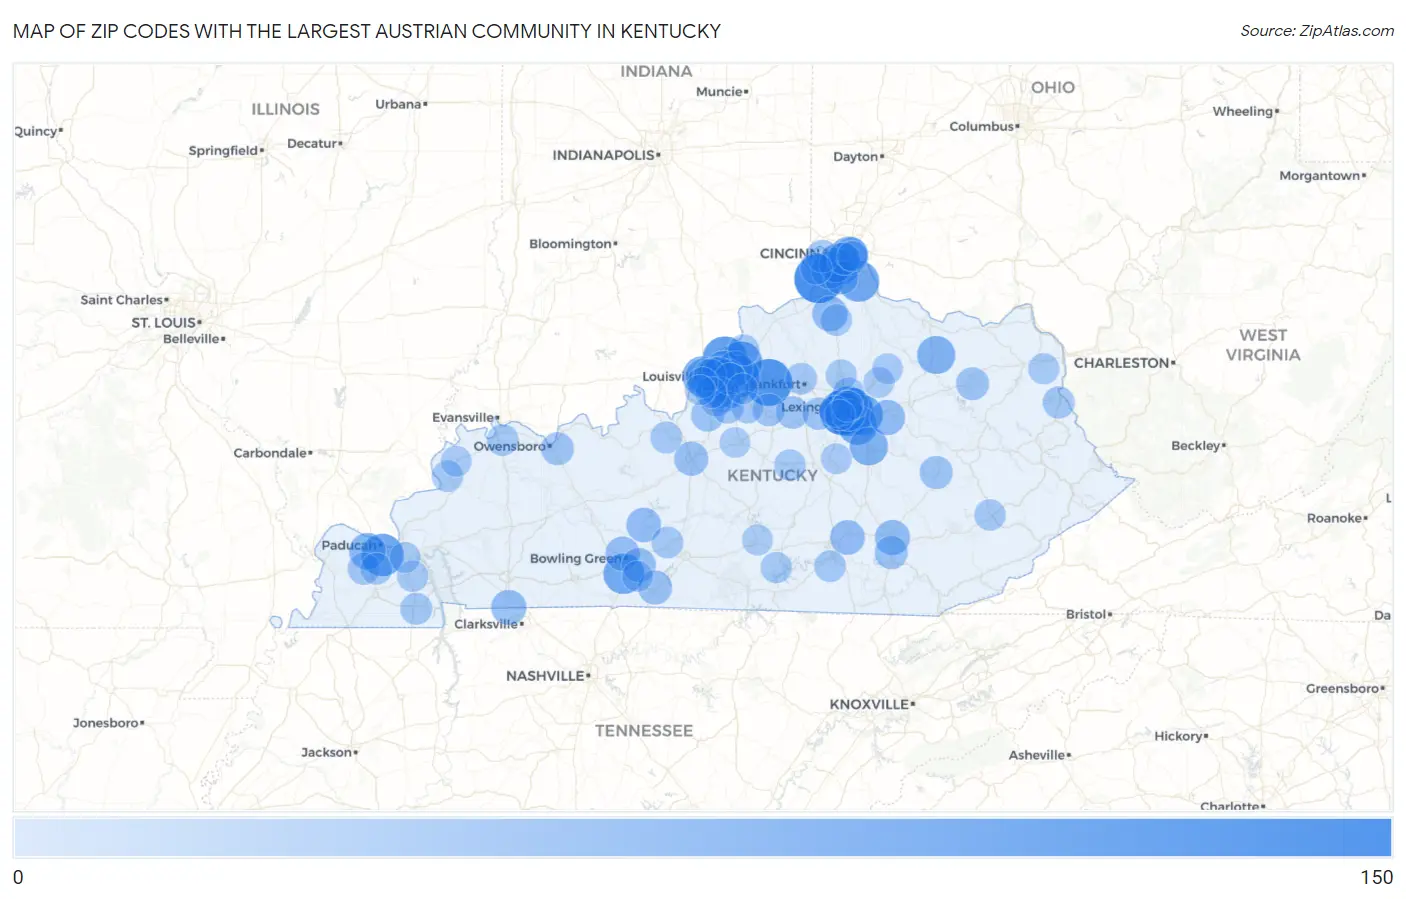The image size is (1406, 899).
Task: Click the CHARLESTON city label
Action: click(x=1122, y=363)
